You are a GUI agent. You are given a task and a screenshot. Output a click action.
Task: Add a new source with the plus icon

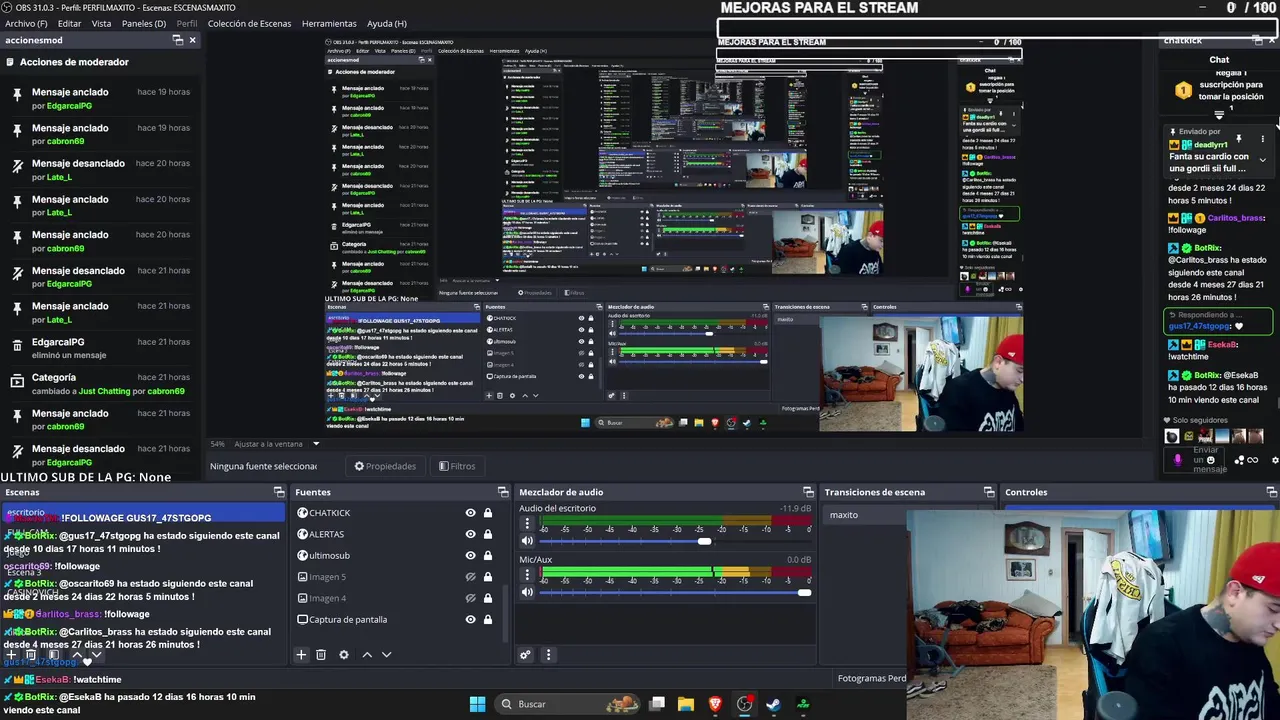301,655
